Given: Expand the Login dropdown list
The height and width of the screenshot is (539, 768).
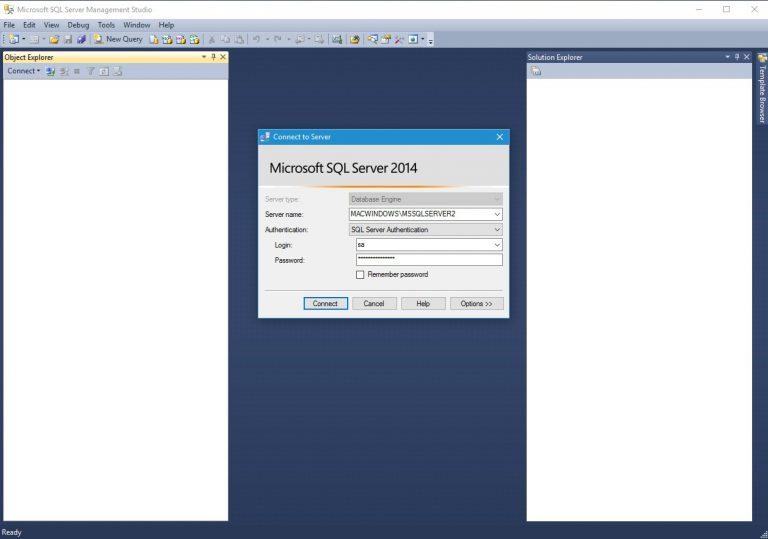Looking at the screenshot, I should (497, 245).
